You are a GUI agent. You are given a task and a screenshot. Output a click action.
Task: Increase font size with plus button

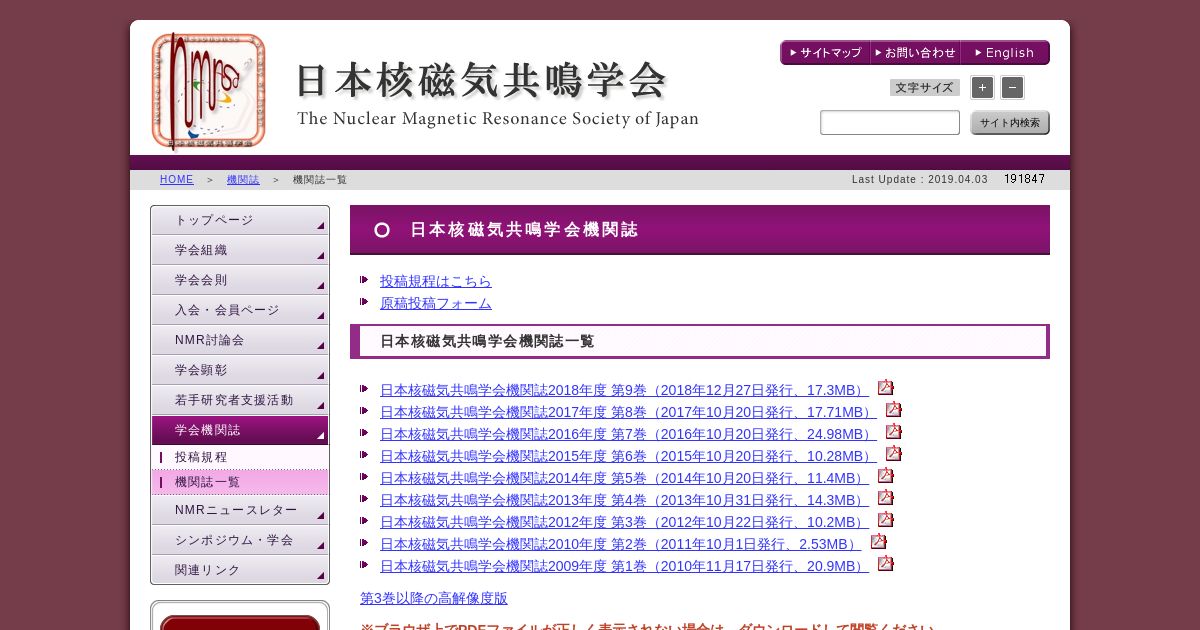[982, 88]
